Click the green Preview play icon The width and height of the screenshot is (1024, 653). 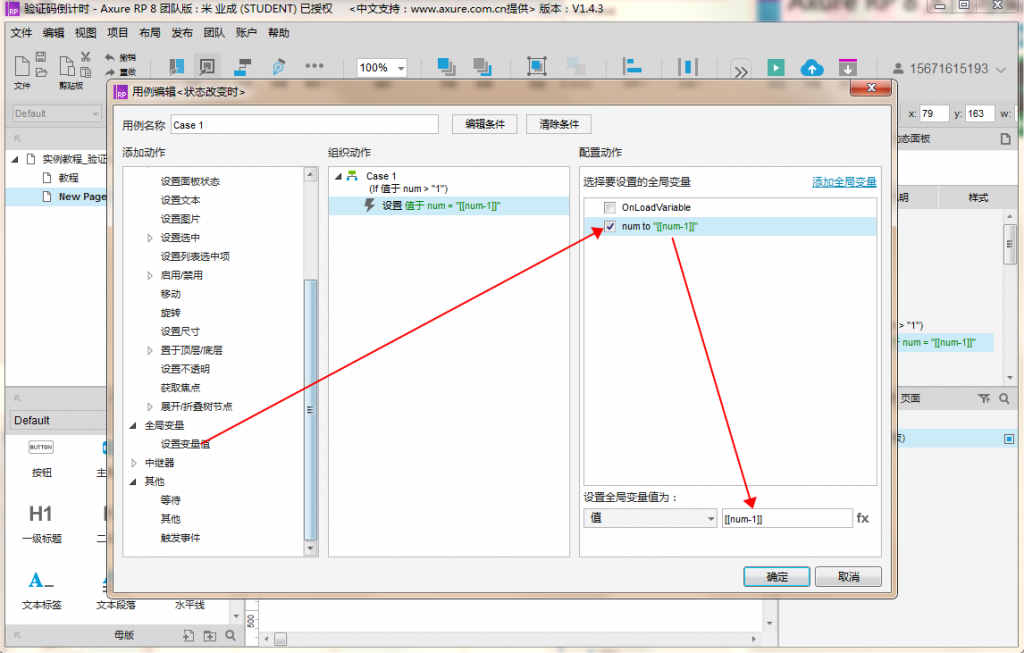[x=776, y=68]
